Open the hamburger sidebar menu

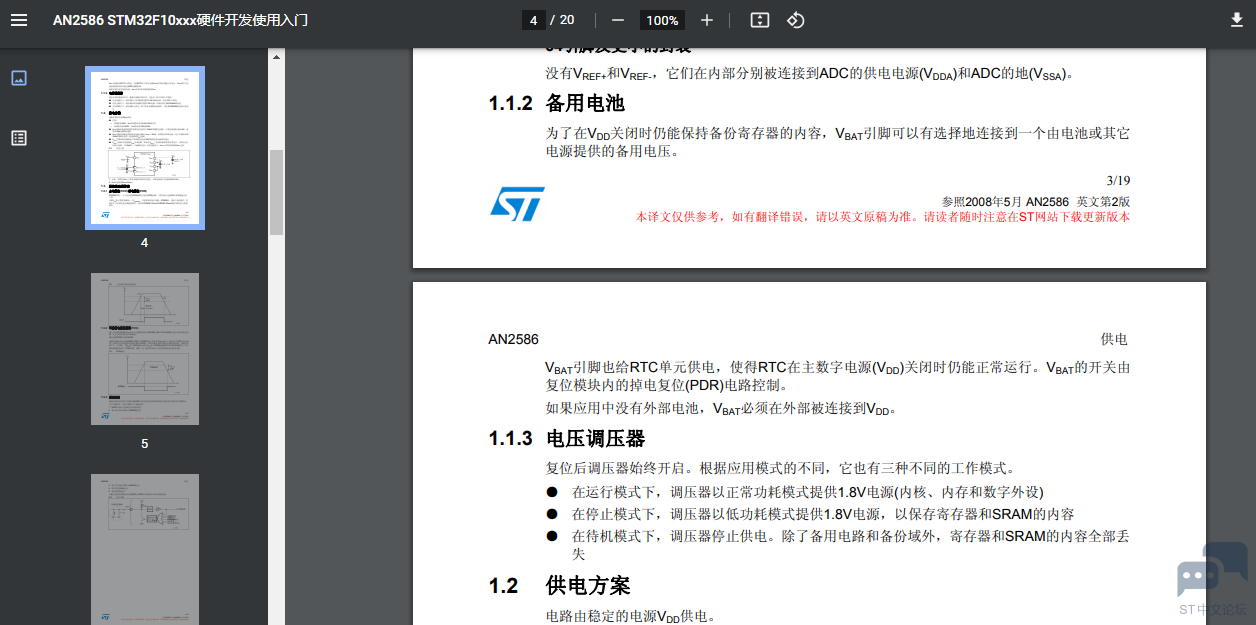click(x=19, y=20)
